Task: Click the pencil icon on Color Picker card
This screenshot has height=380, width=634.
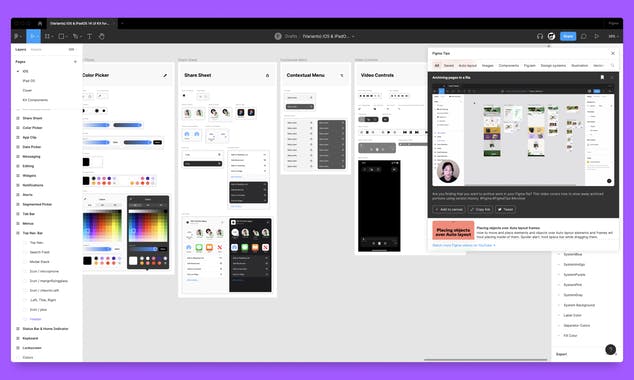Action: 165,76
